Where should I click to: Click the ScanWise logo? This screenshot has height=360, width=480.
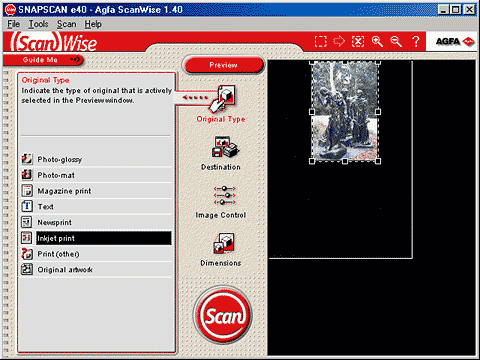[53, 43]
